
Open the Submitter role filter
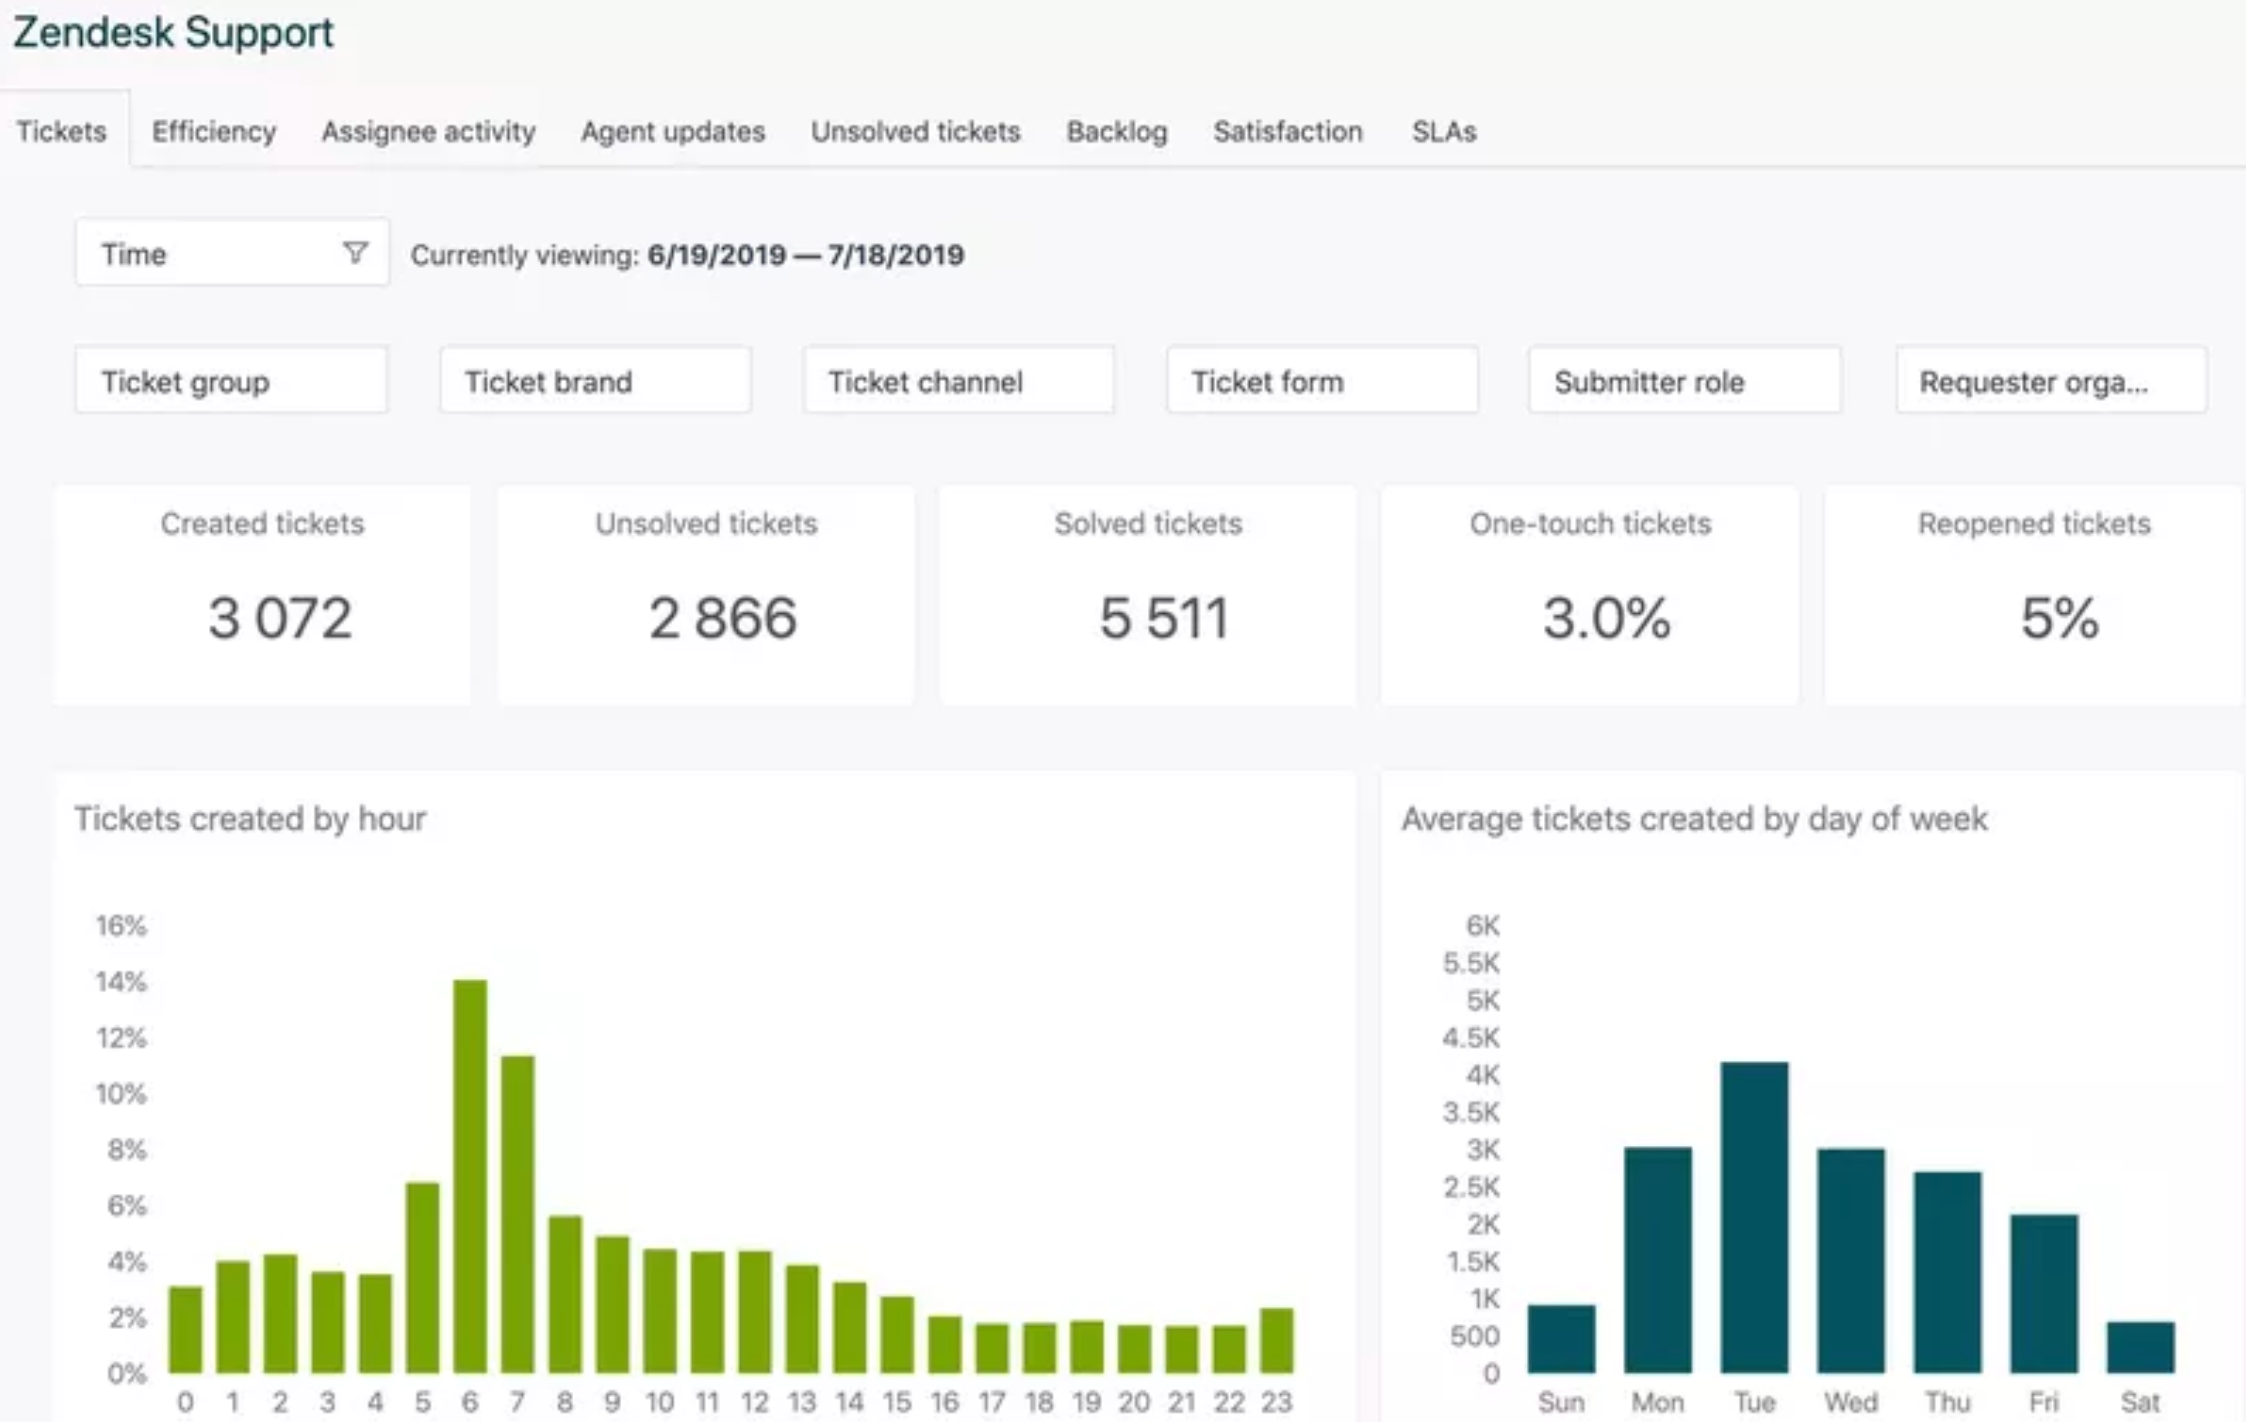[x=1684, y=381]
